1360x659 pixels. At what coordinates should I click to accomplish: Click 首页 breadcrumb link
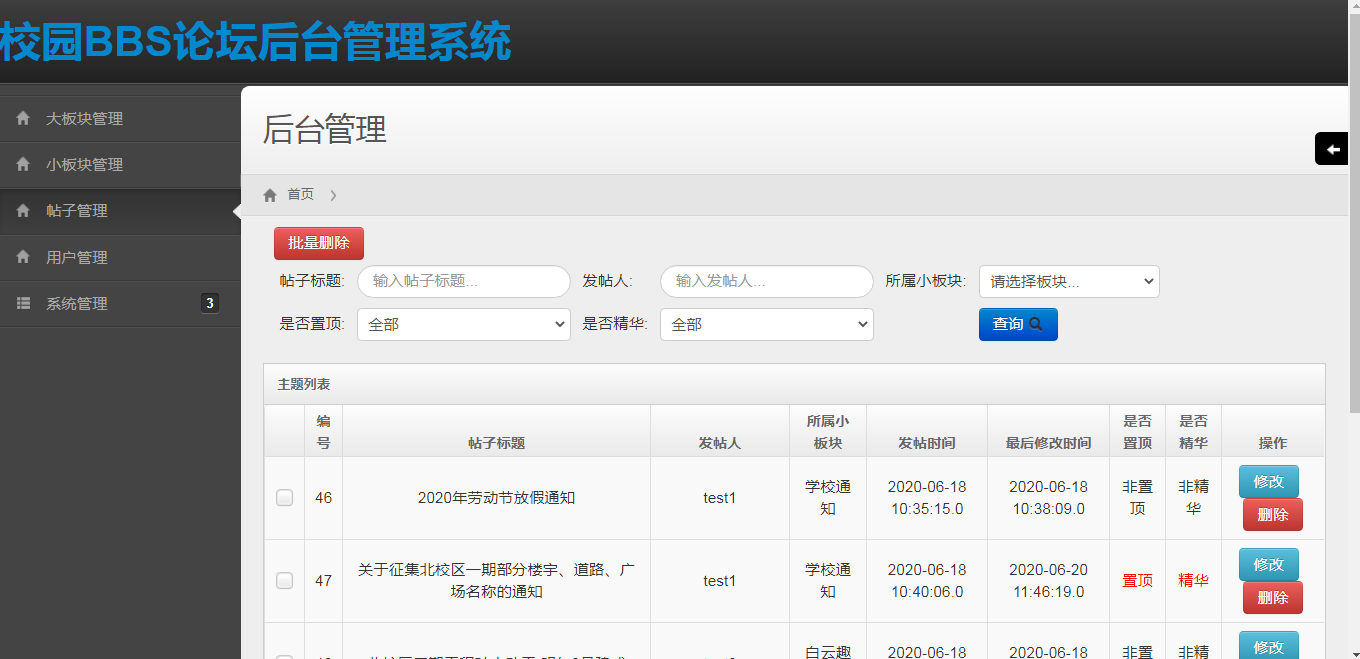301,195
